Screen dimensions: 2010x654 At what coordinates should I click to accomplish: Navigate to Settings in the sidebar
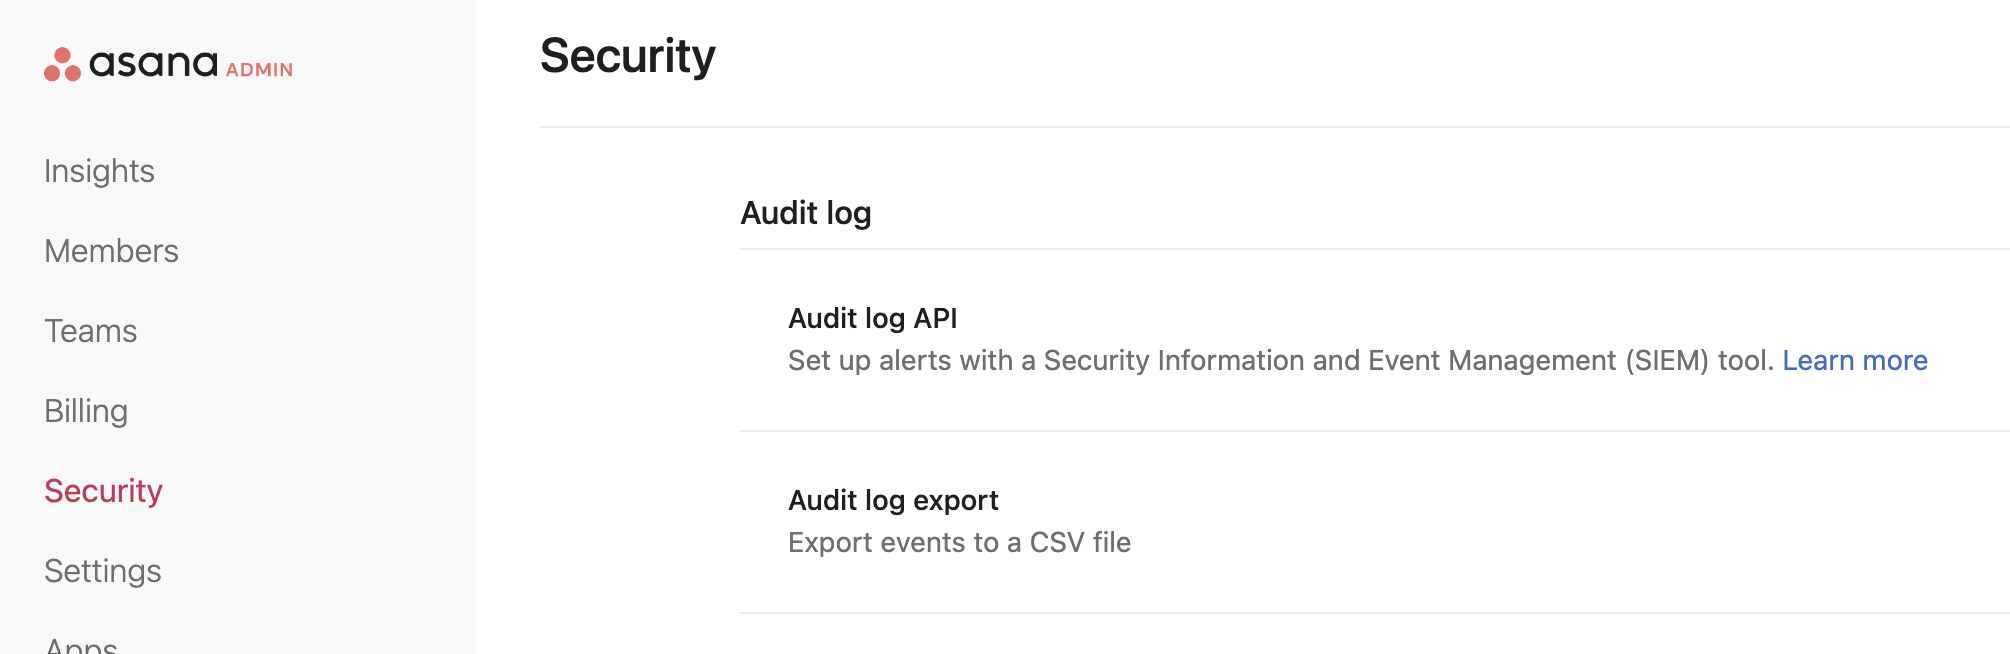tap(103, 571)
